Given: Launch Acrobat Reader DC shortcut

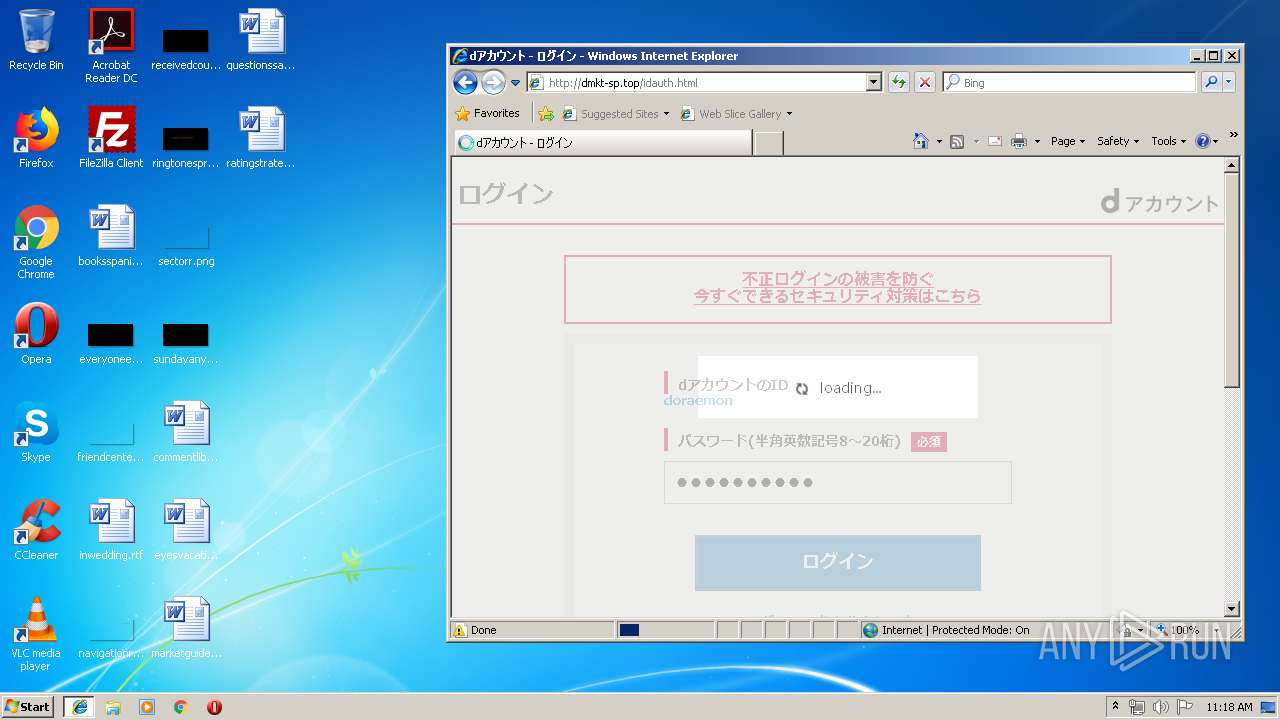Looking at the screenshot, I should (x=111, y=46).
